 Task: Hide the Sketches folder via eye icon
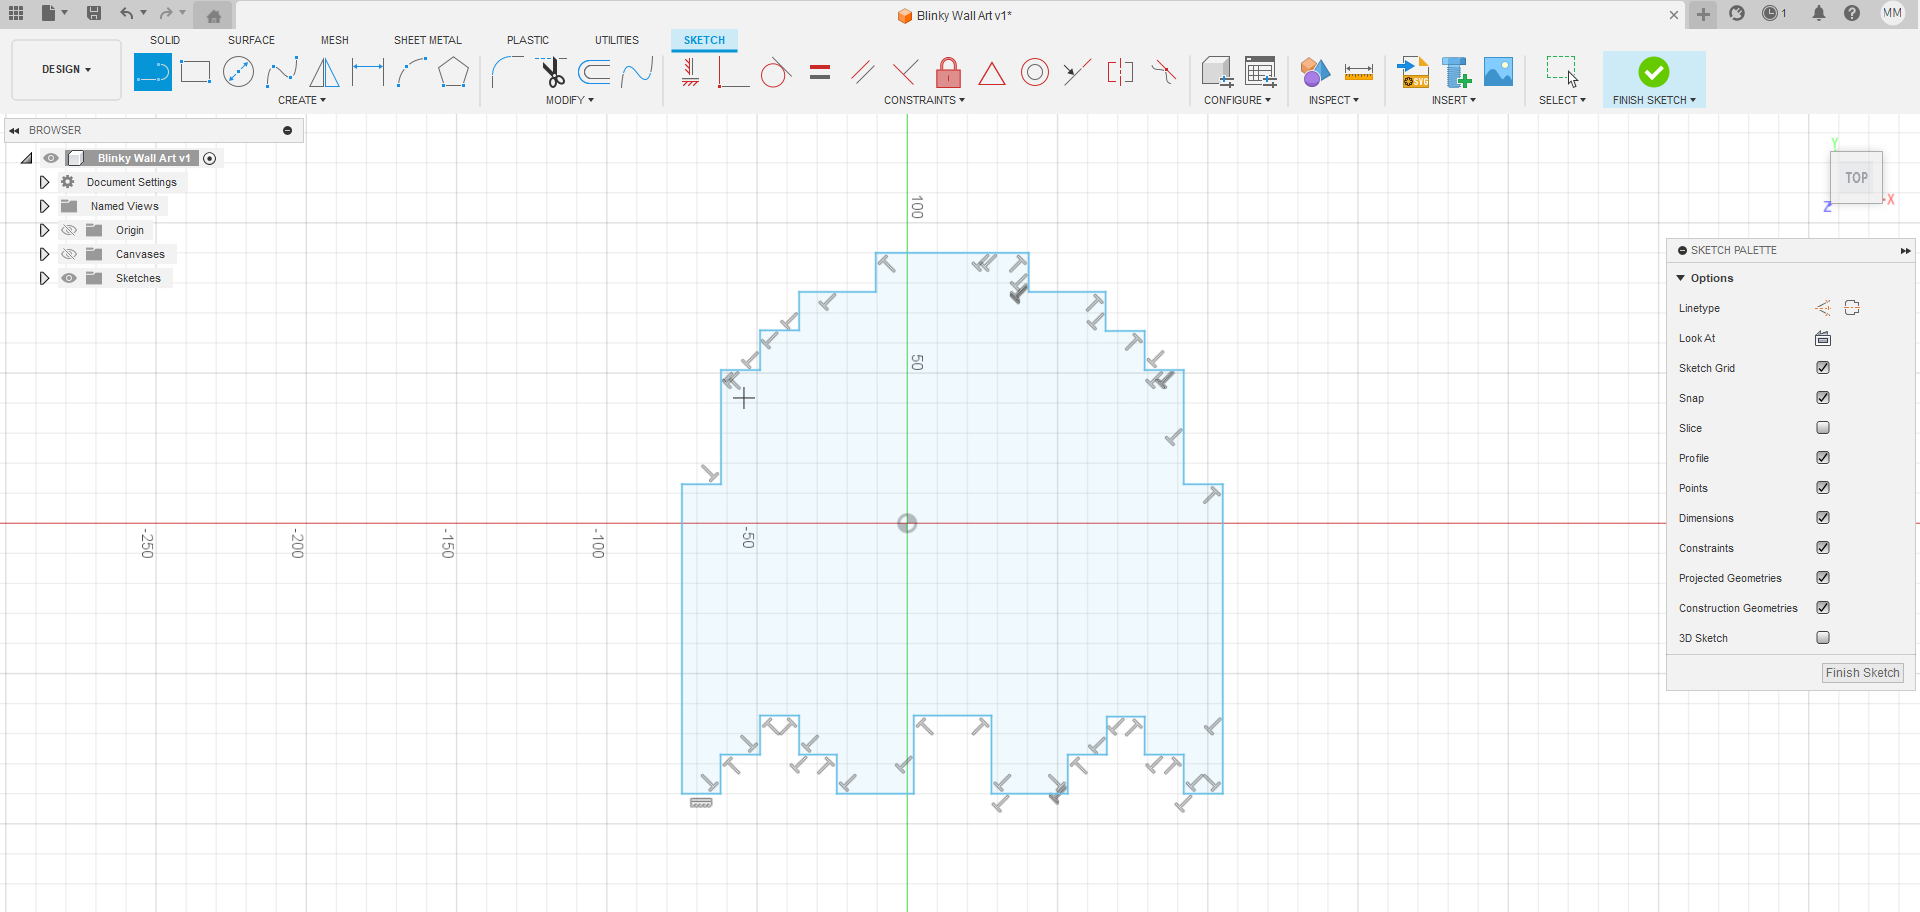[x=69, y=278]
